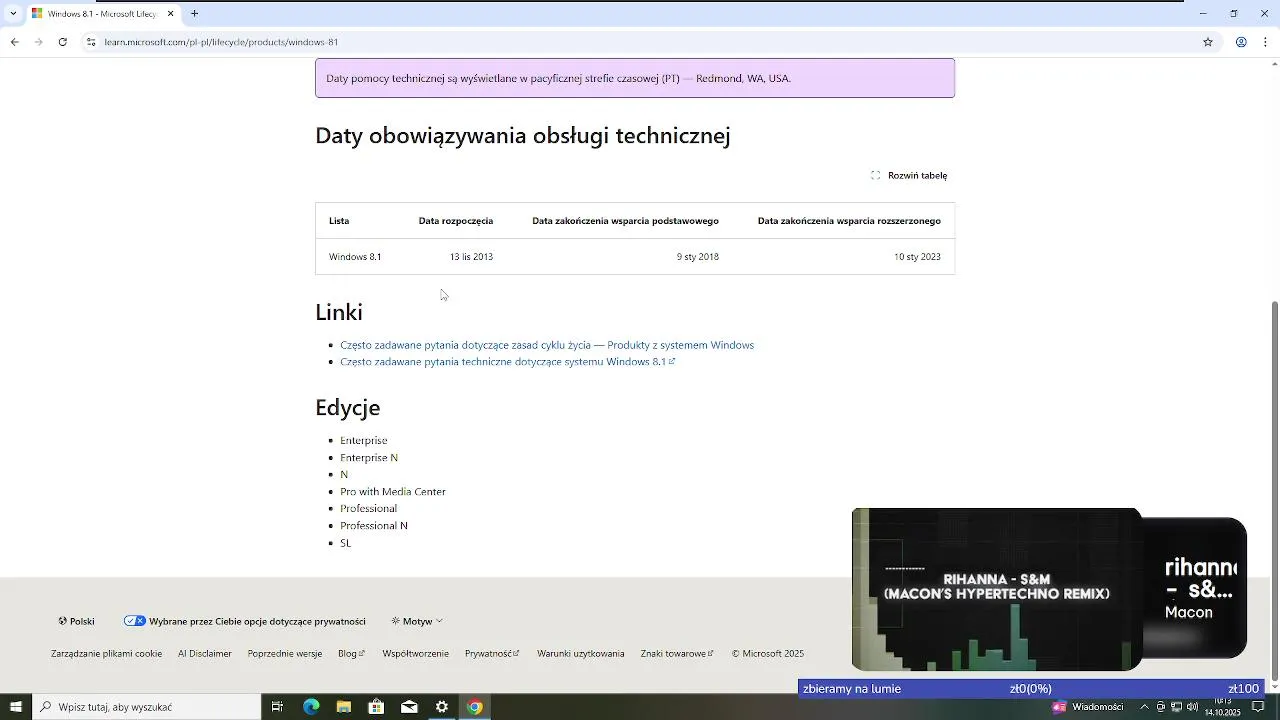This screenshot has width=1280, height=720.
Task: Open the network tray icon
Action: [x=1177, y=707]
